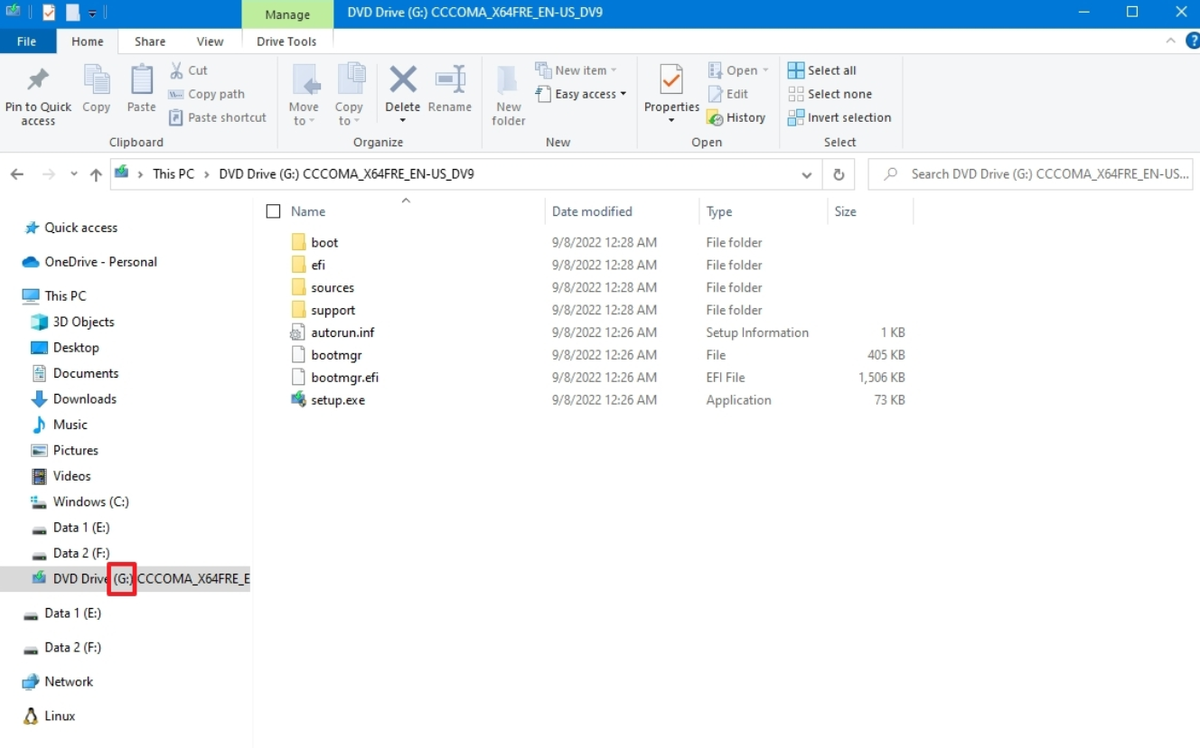Open the Properties dropdown arrow
Viewport: 1200px width, 748px height.
click(671, 121)
